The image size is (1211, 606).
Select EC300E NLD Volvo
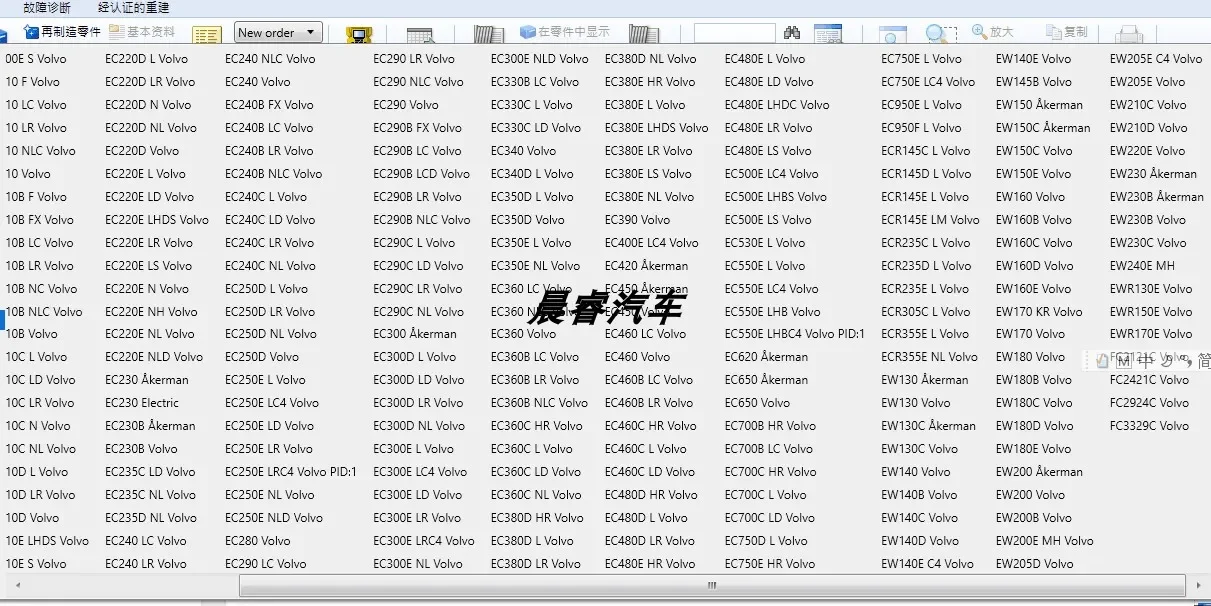(x=540, y=59)
